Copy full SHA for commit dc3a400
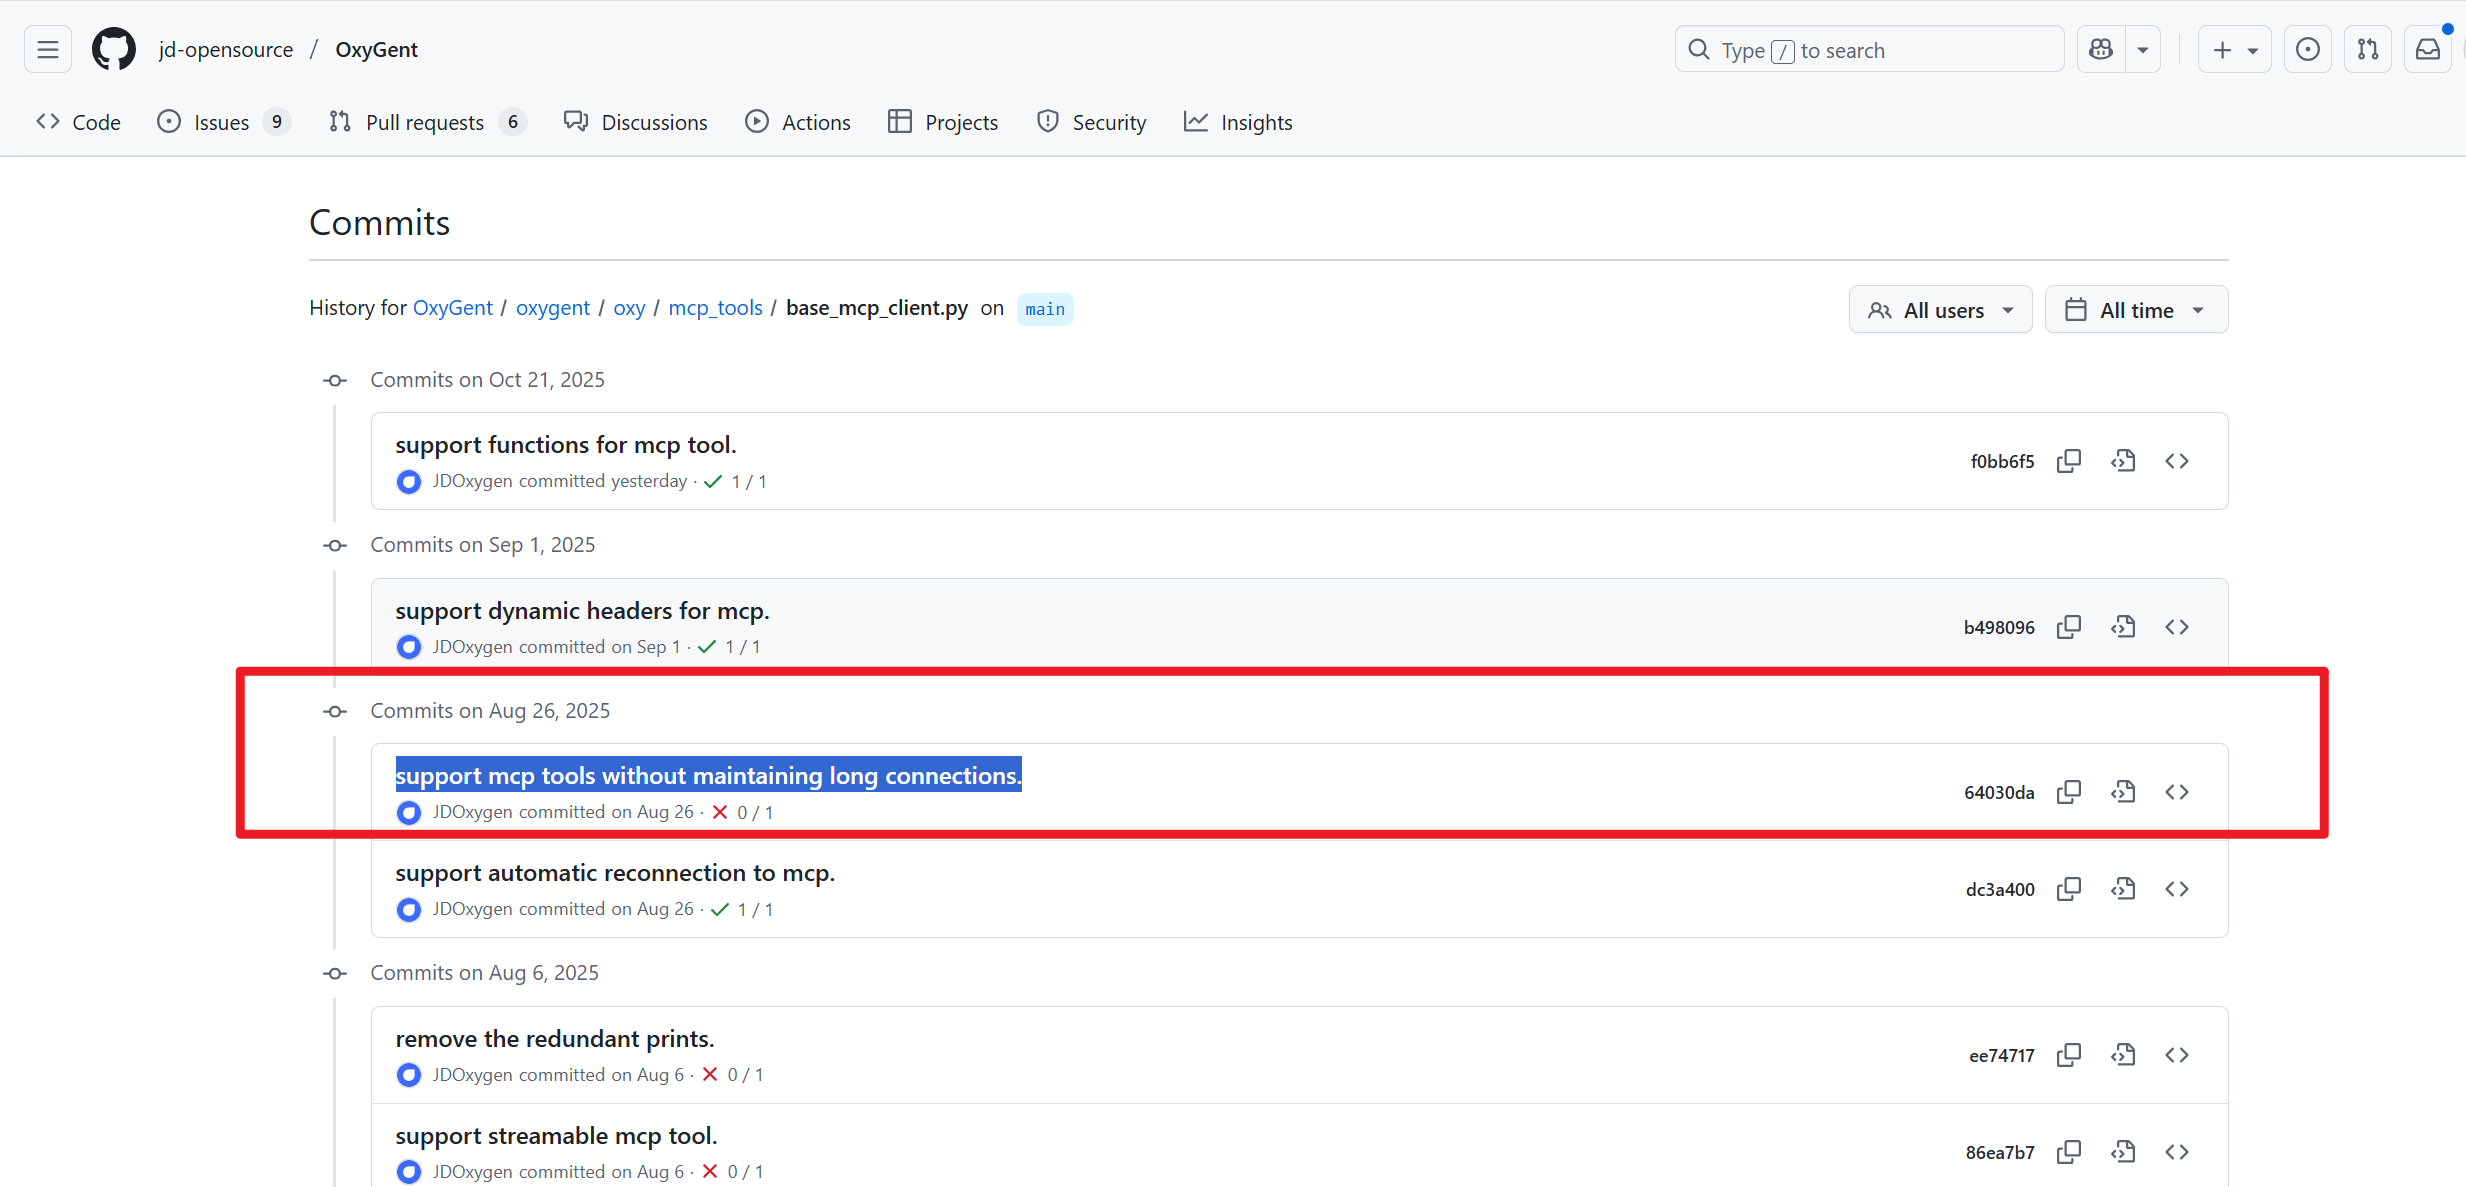This screenshot has width=2466, height=1187. coord(2068,889)
